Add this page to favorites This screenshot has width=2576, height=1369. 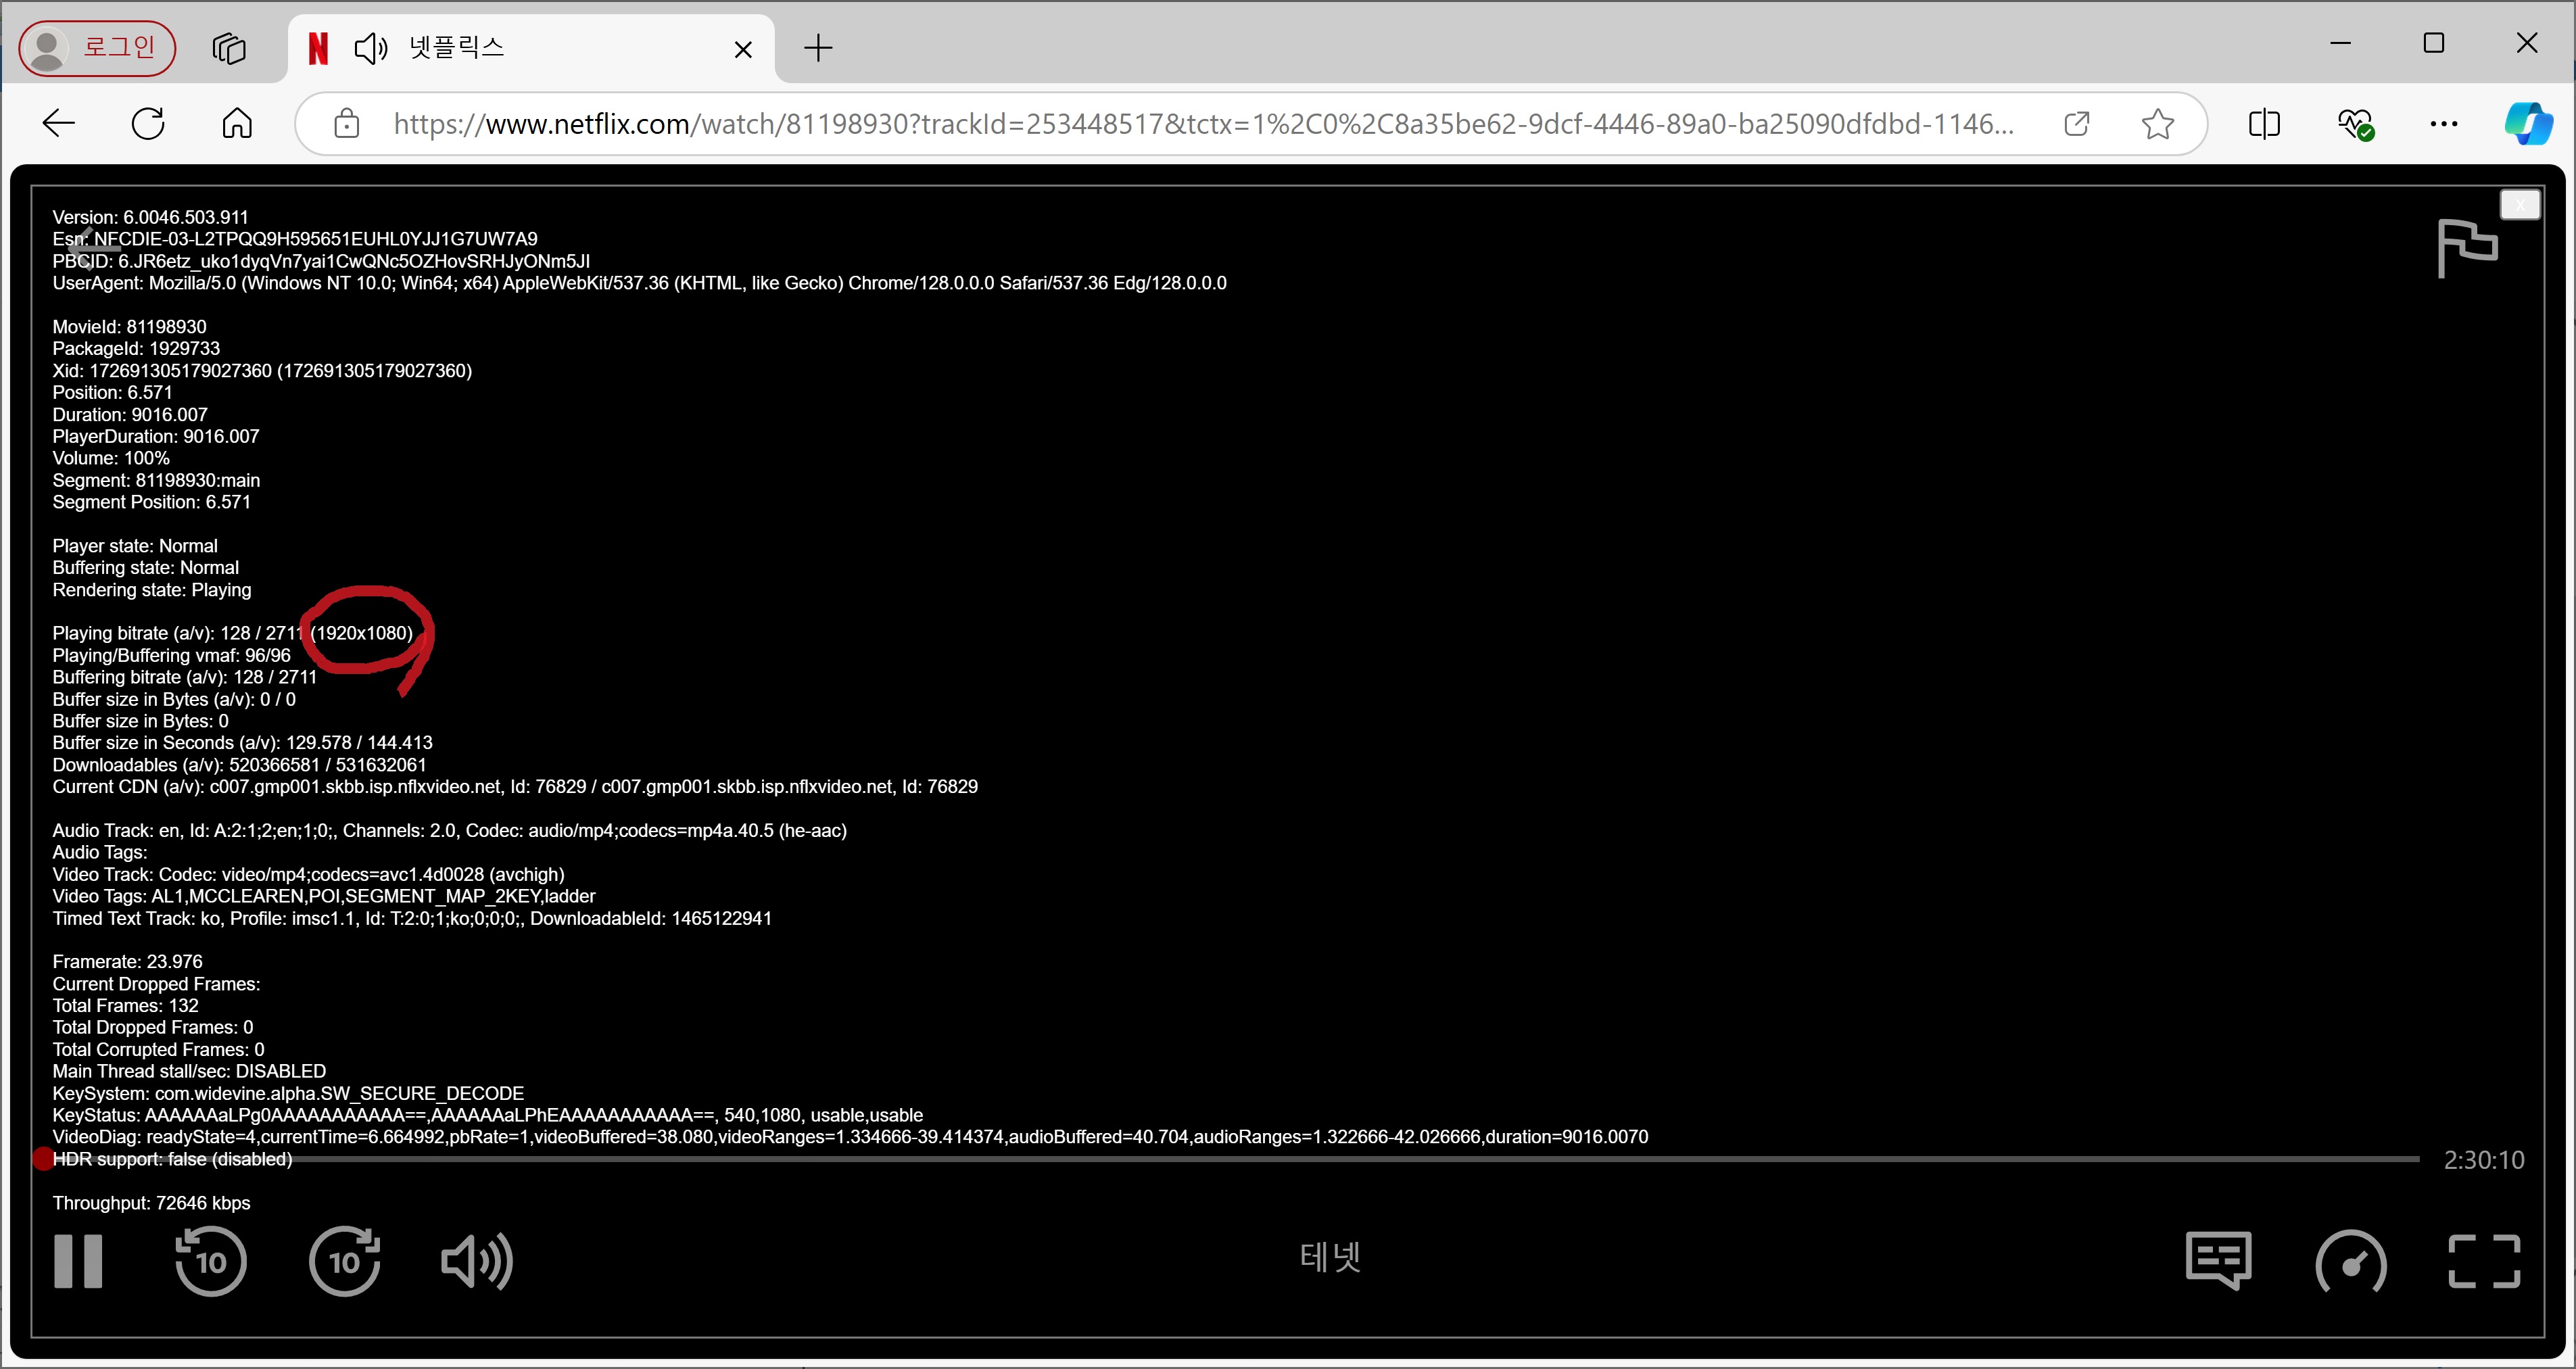2158,124
